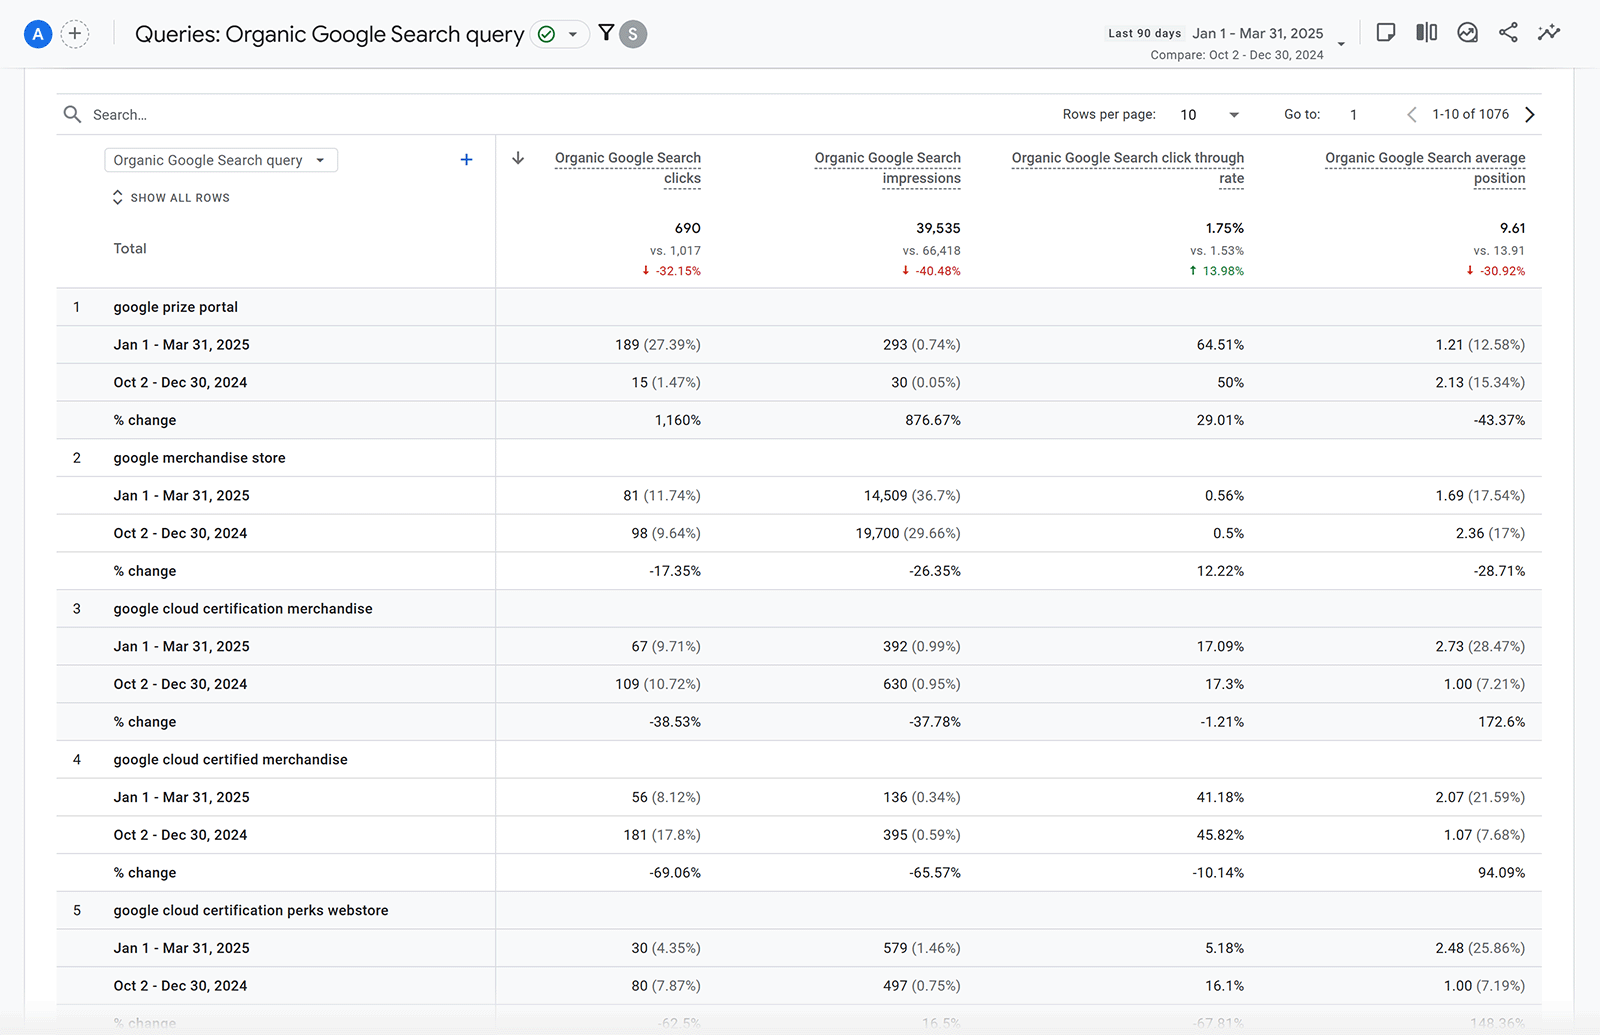Click the share report icon

point(1508,33)
